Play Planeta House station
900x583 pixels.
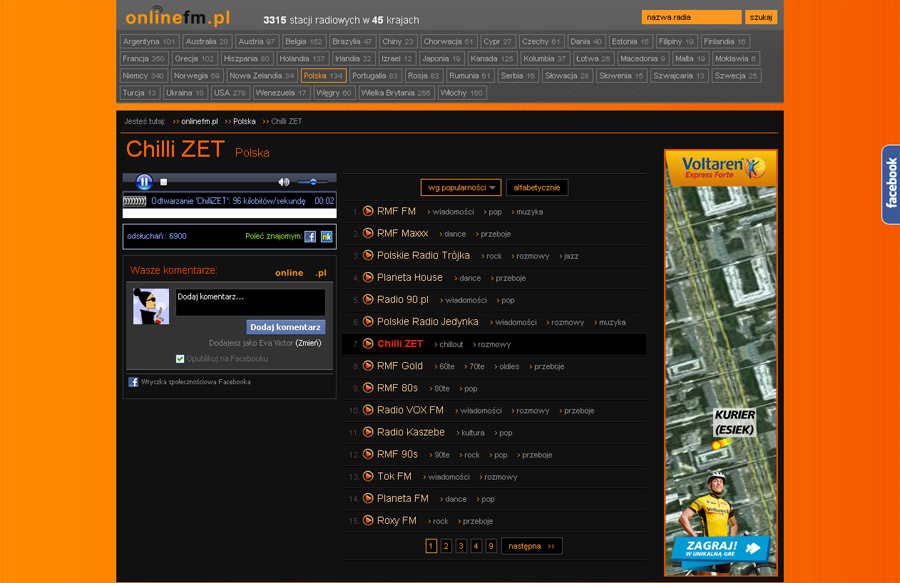click(368, 277)
